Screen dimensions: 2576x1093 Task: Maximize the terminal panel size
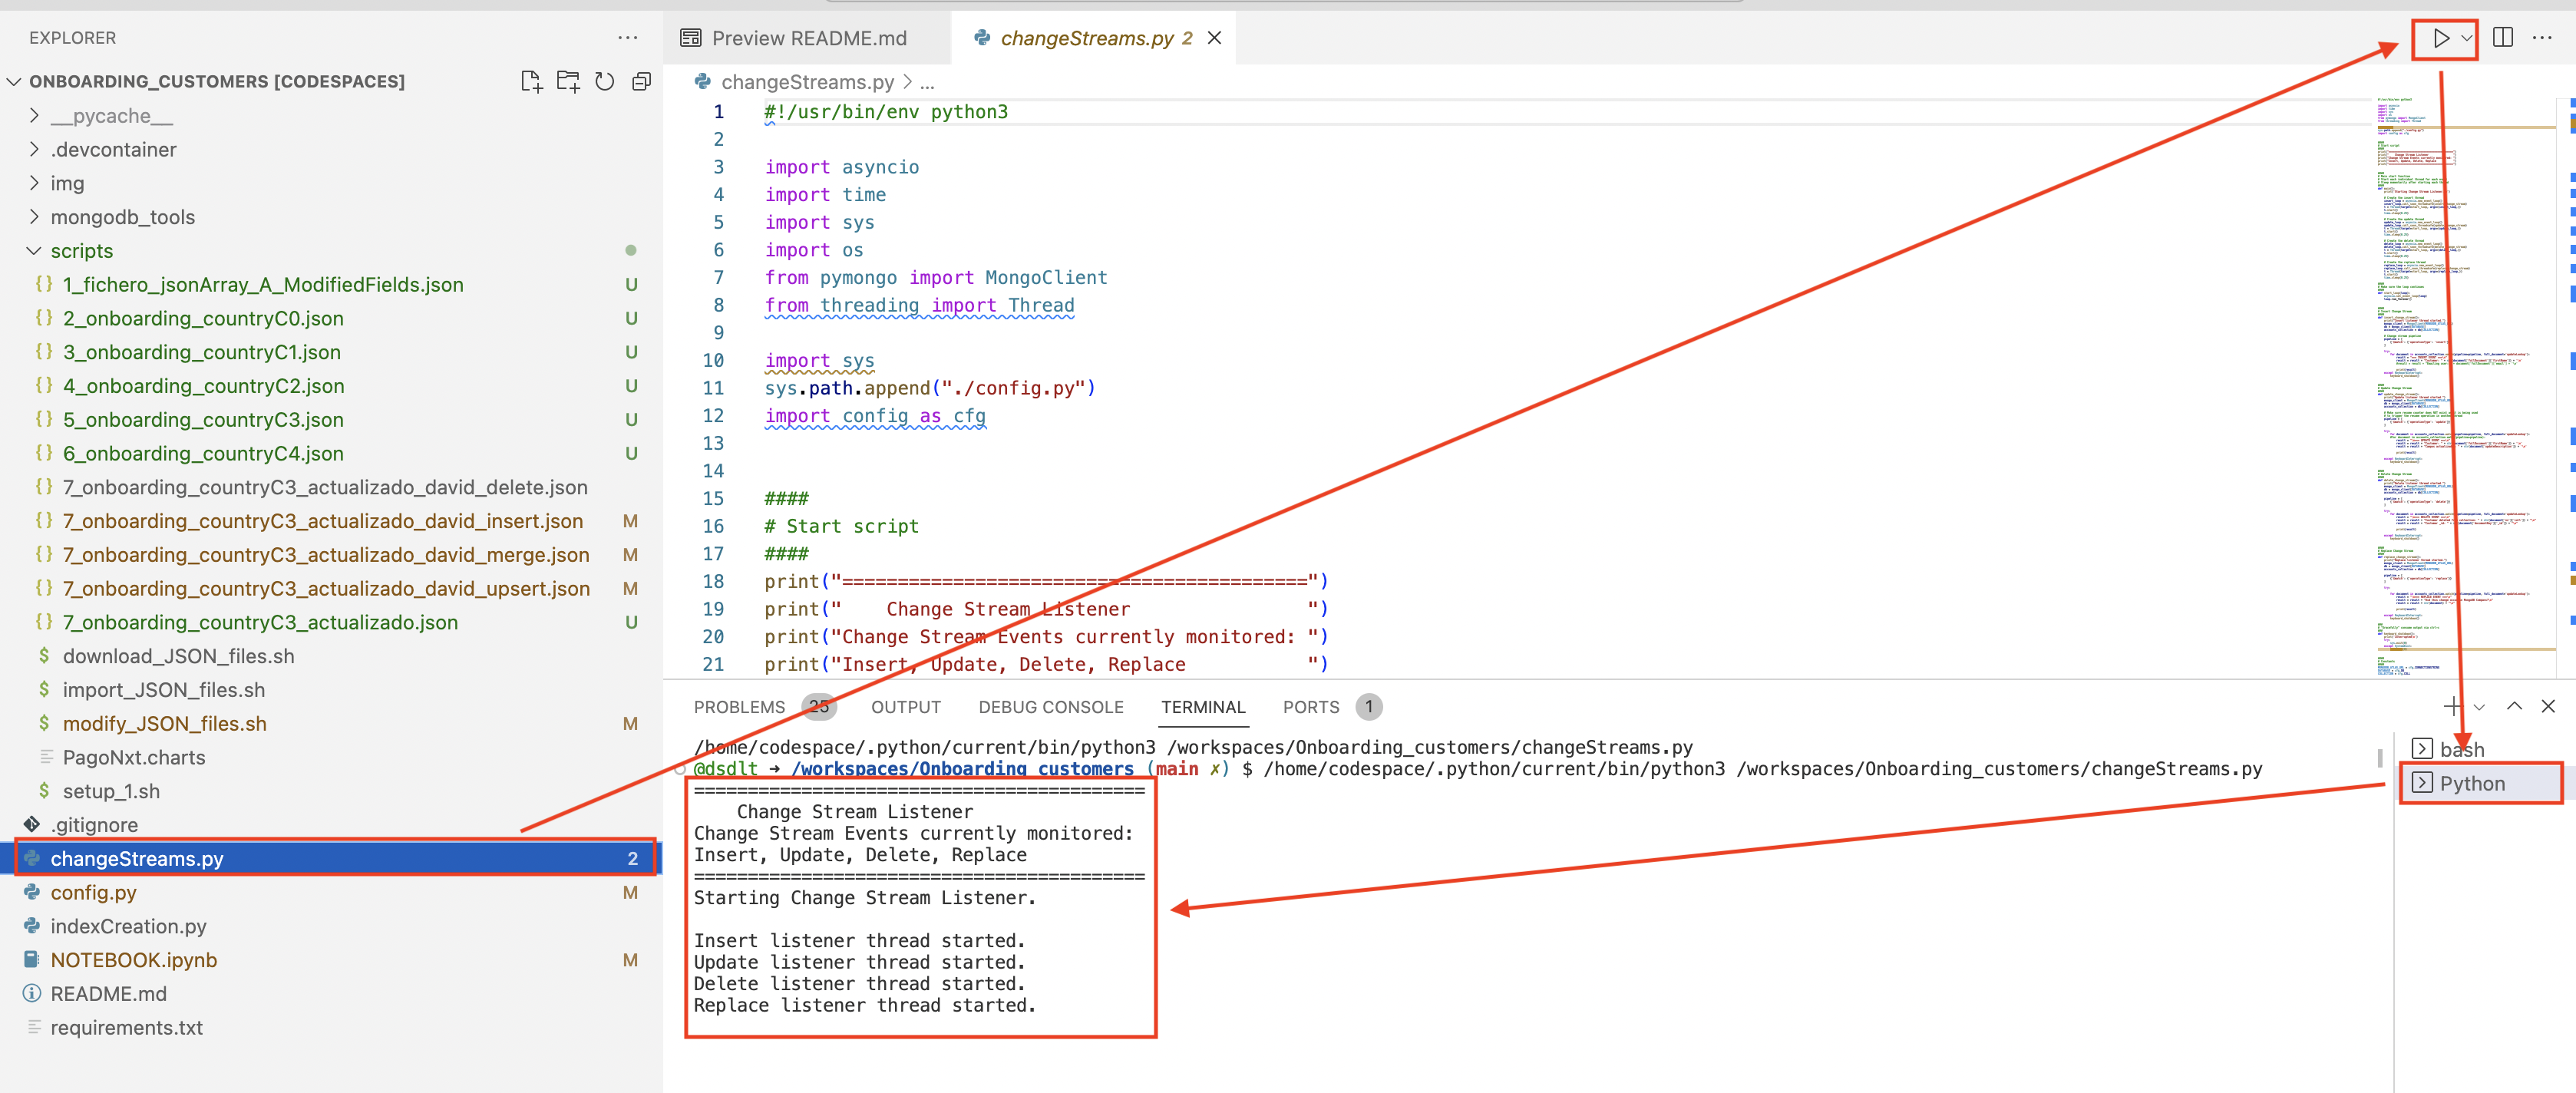click(x=2513, y=706)
